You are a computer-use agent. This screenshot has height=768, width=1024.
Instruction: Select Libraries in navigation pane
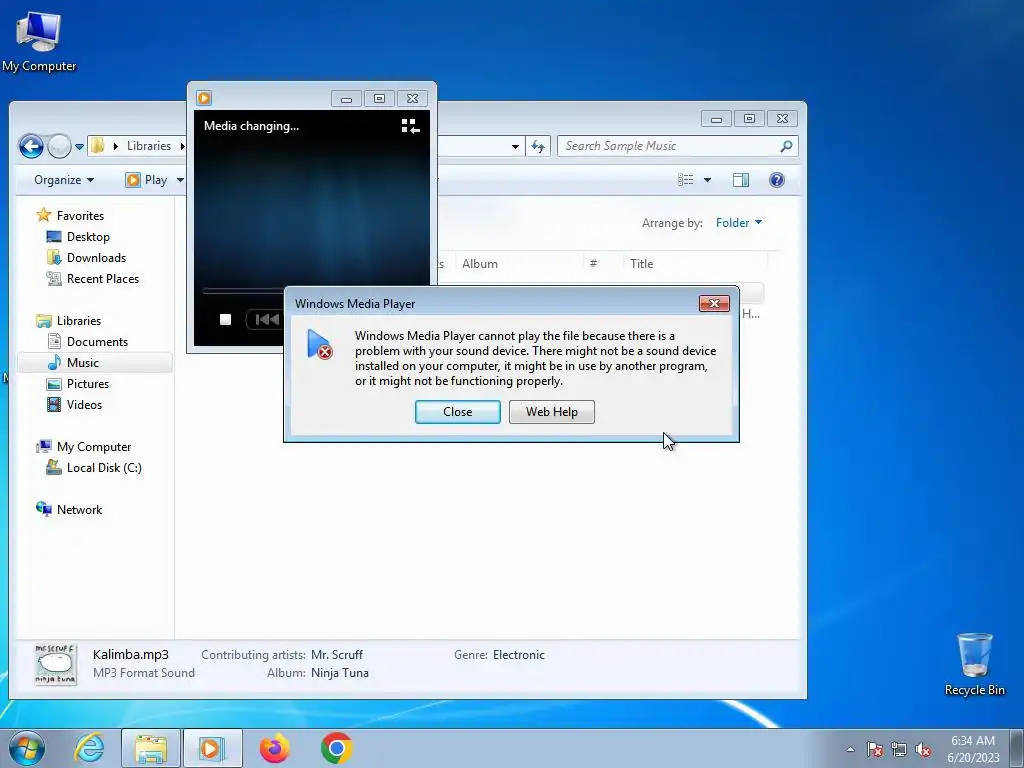[78, 321]
